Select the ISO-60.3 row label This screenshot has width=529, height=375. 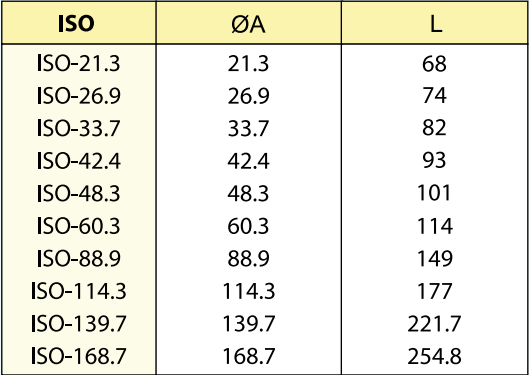point(79,225)
